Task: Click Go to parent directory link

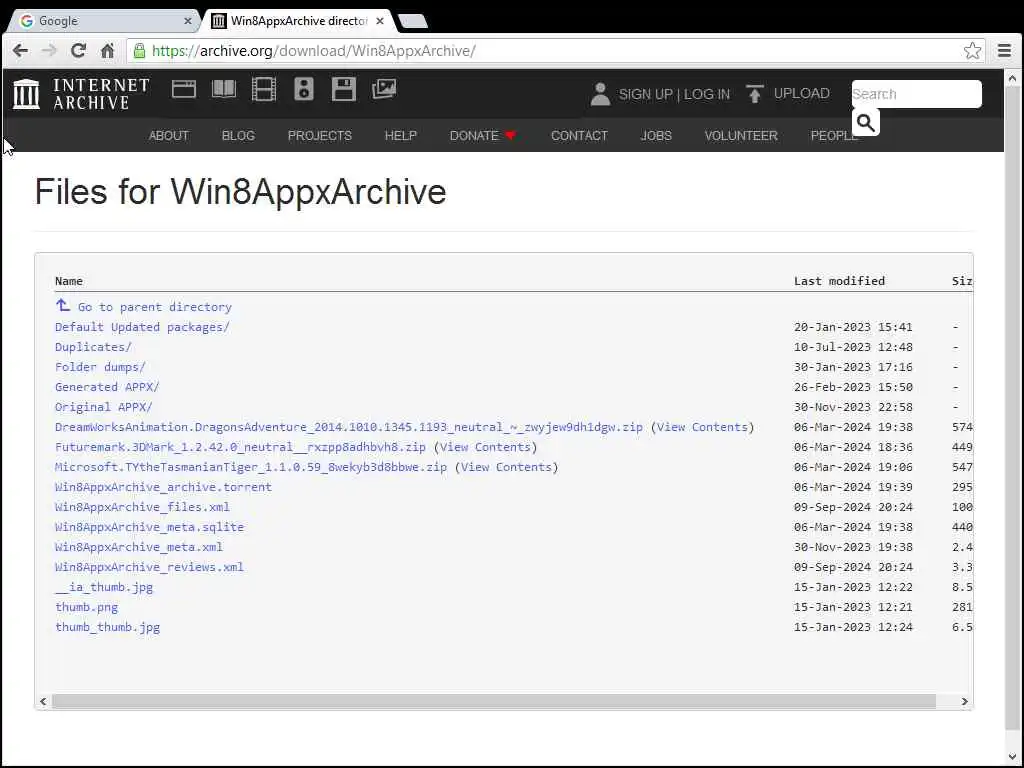Action: [x=155, y=307]
